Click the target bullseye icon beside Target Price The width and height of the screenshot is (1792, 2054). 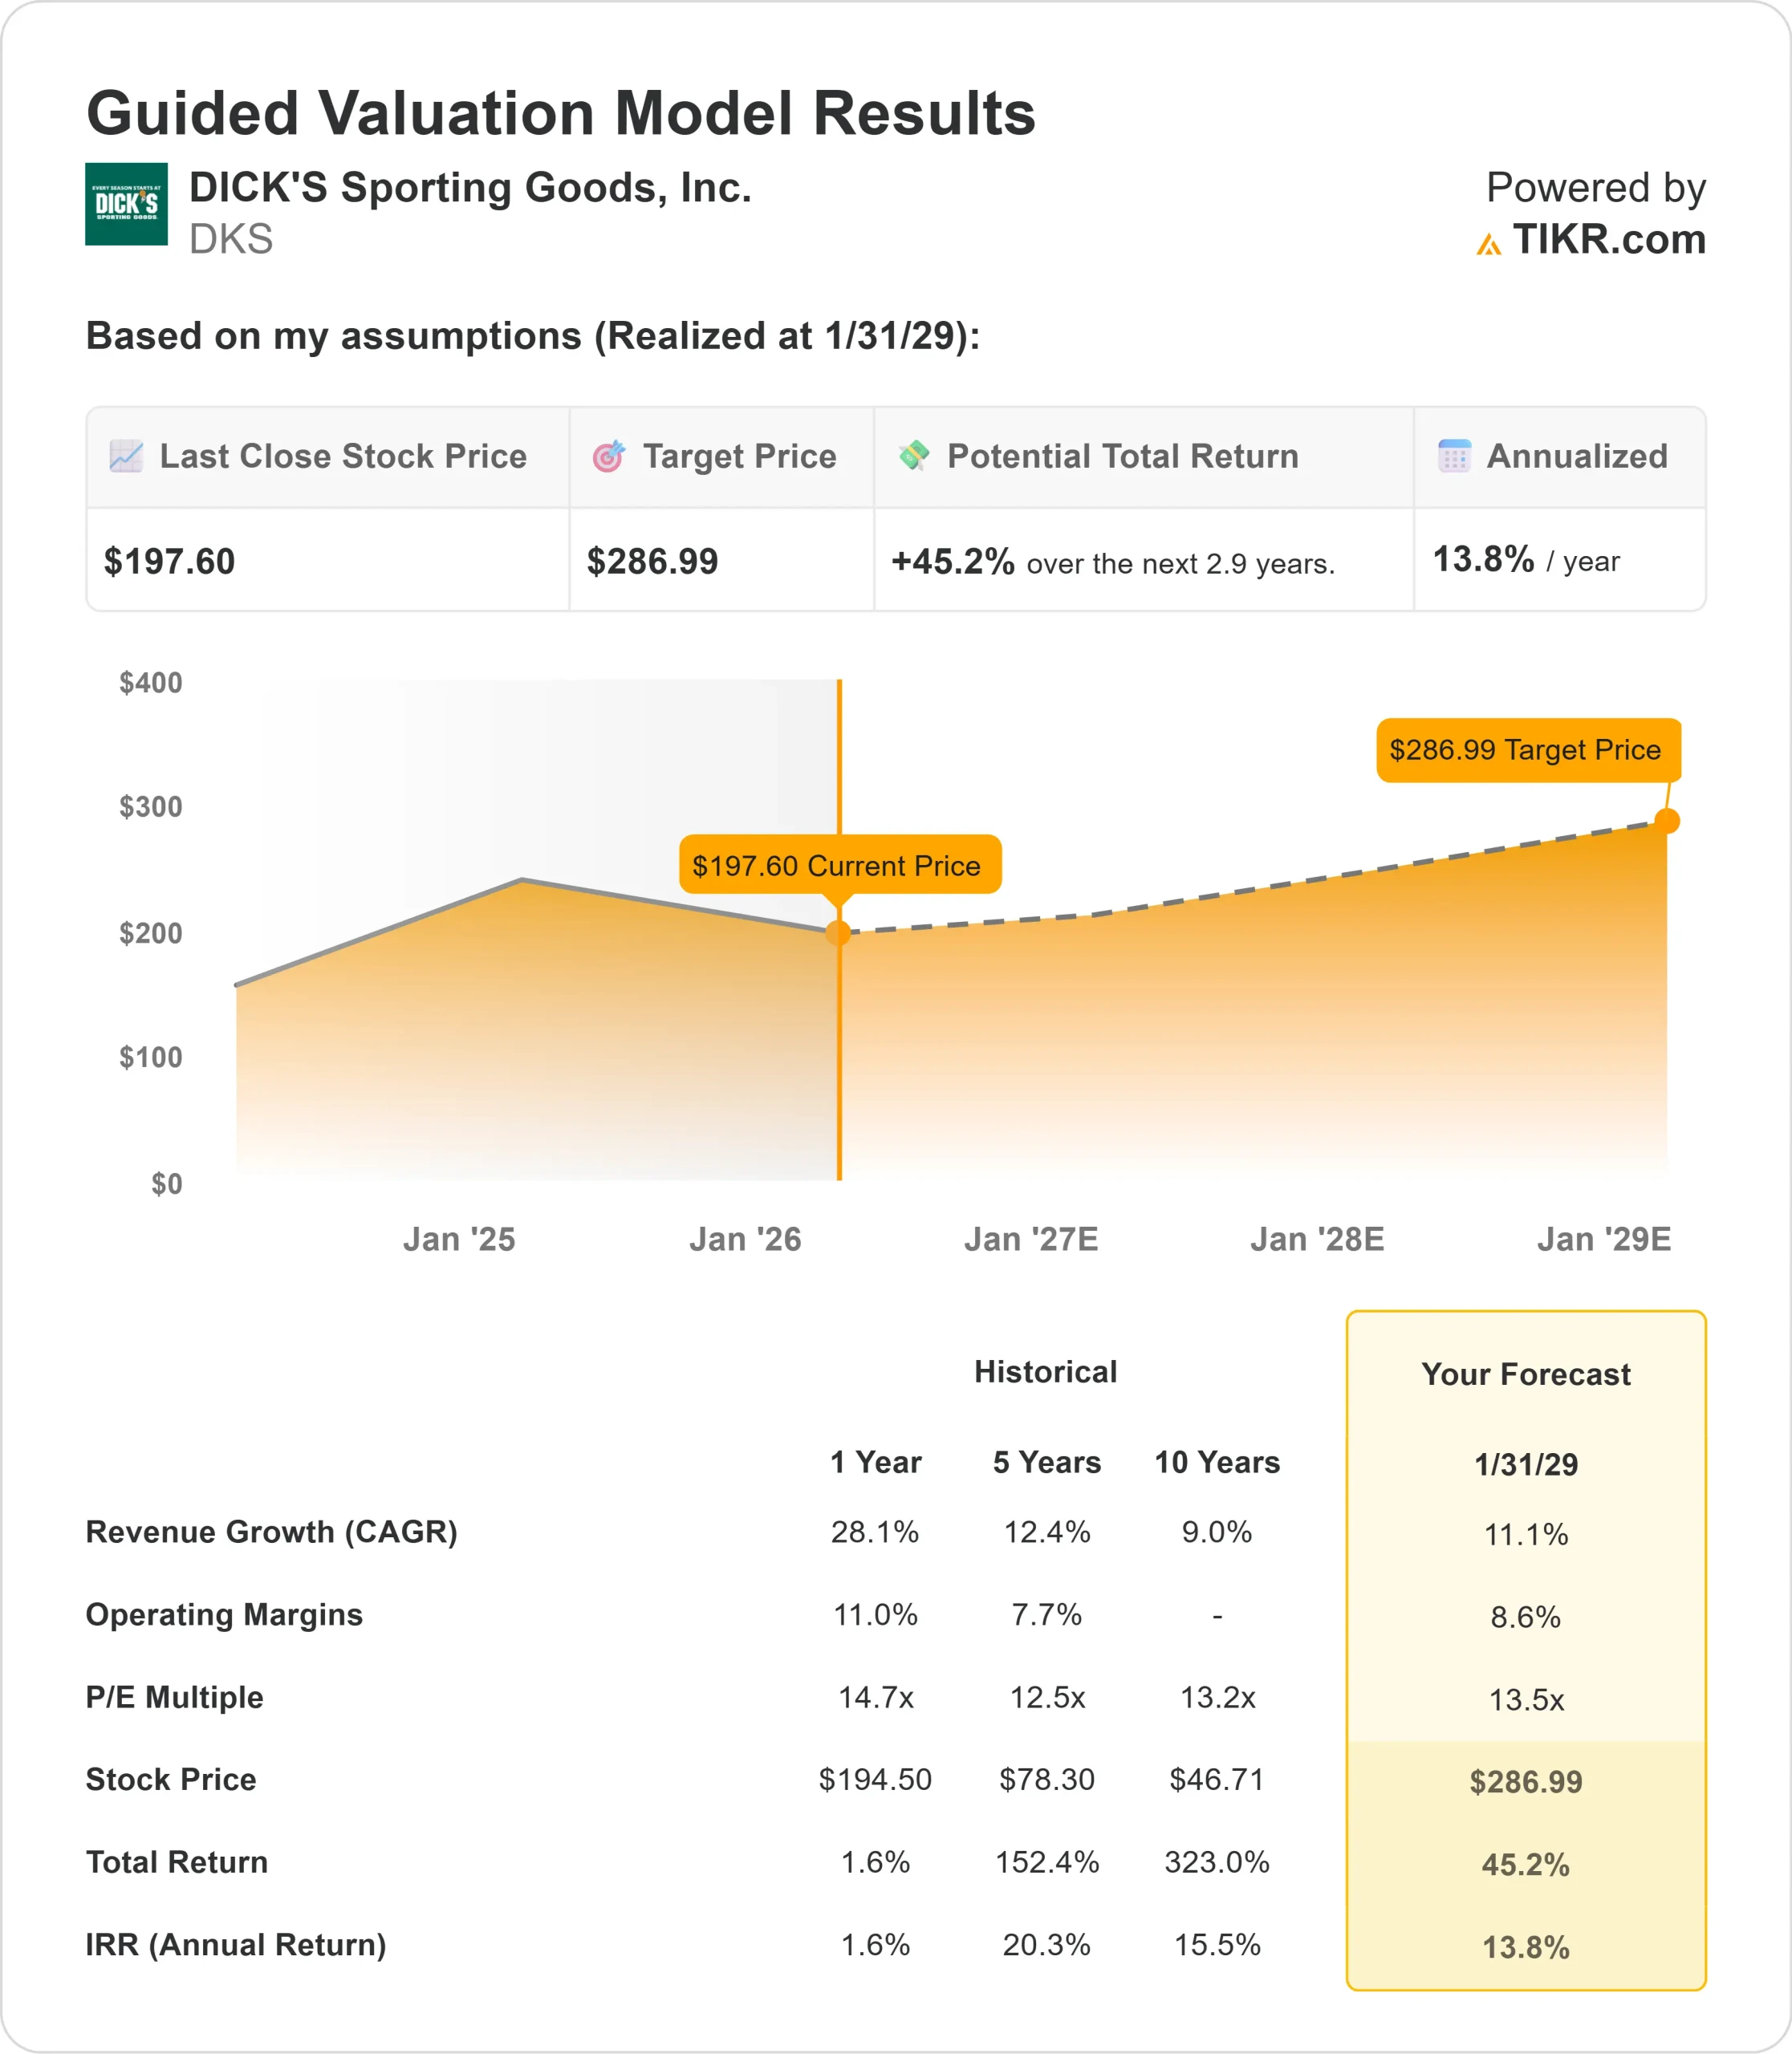coord(608,456)
